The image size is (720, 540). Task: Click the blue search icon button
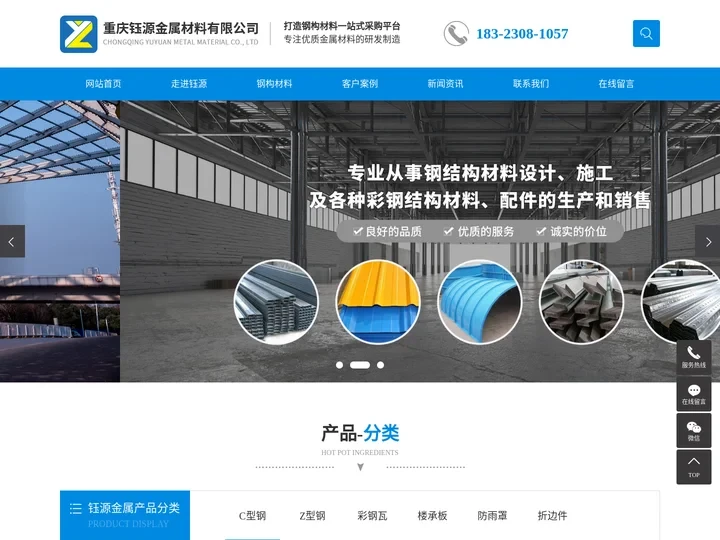(x=646, y=34)
